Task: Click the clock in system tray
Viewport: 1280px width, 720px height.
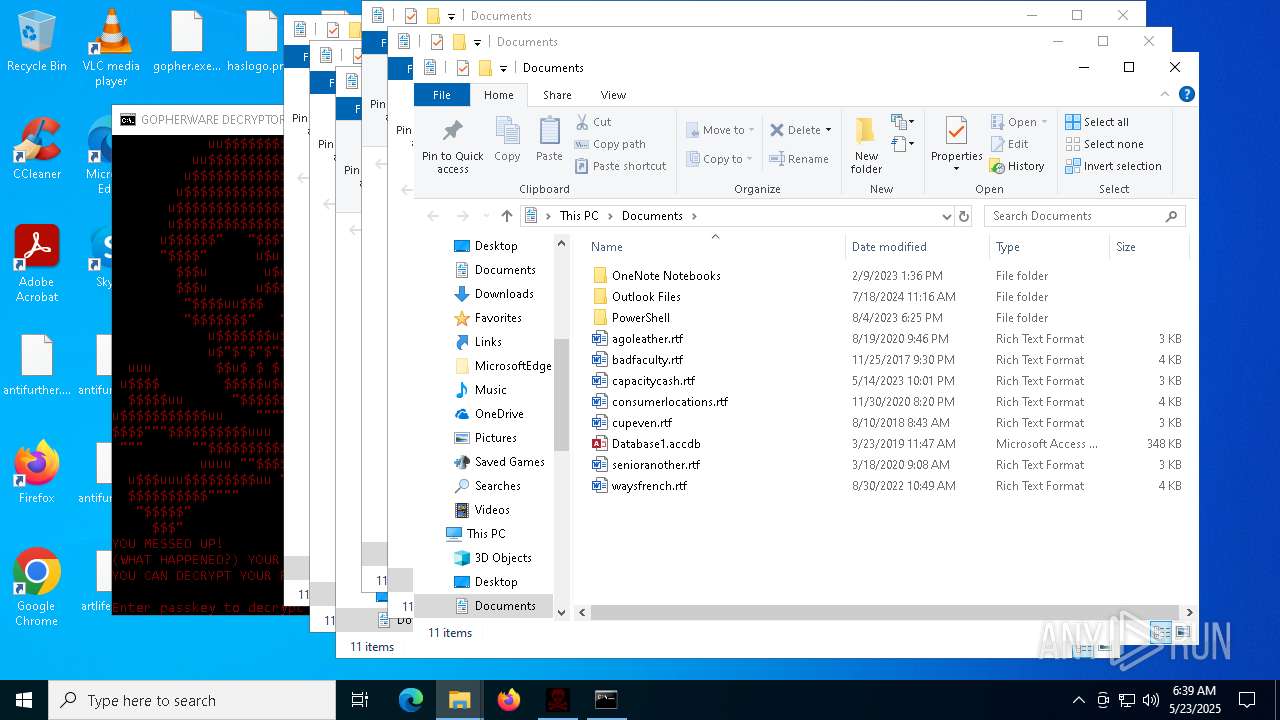Action: coord(1192,700)
